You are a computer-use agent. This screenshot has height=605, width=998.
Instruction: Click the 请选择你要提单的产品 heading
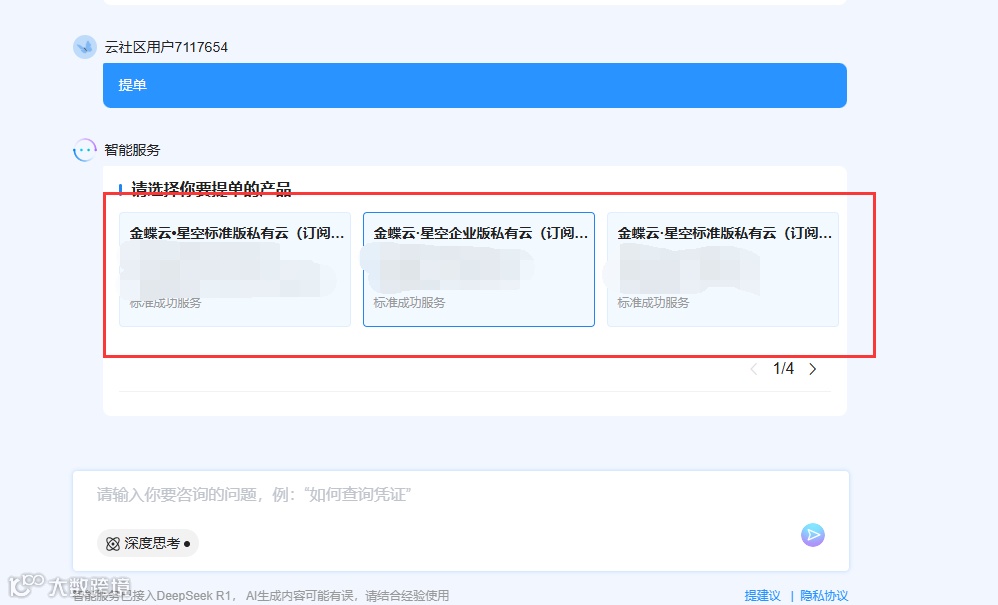coord(211,189)
